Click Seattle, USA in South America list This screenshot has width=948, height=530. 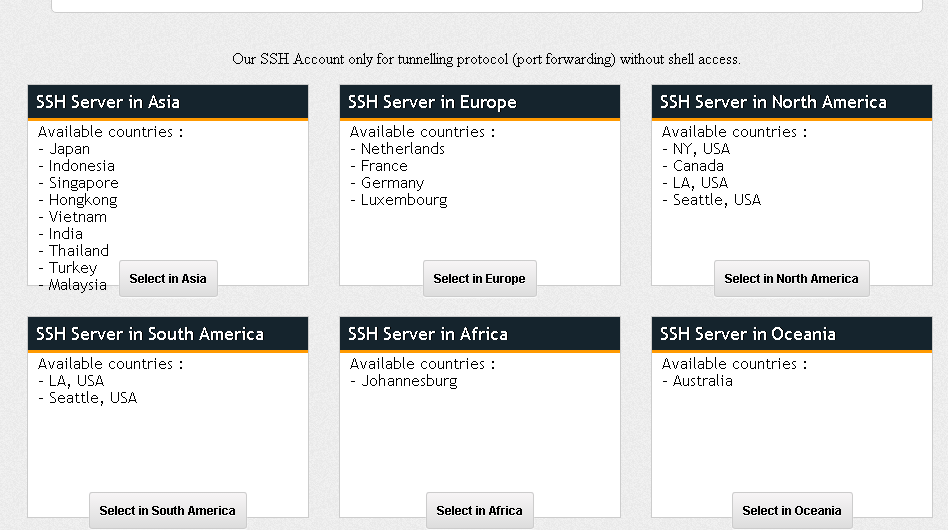click(x=93, y=398)
